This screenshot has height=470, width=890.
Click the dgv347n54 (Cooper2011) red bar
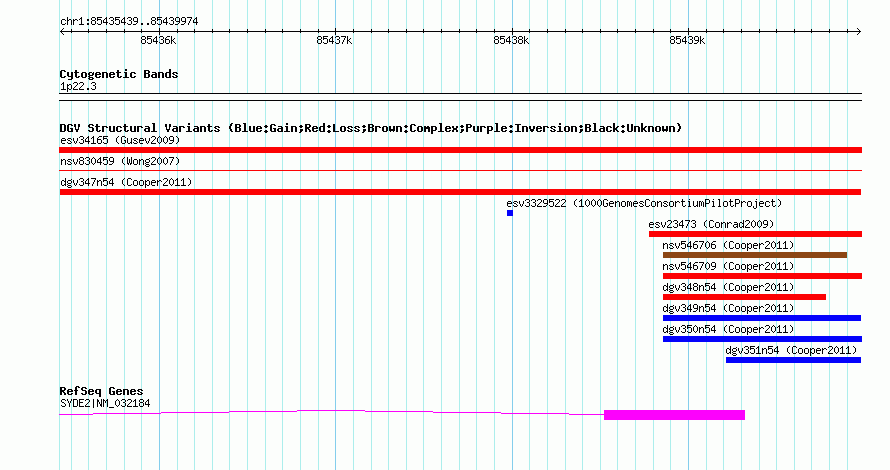[x=460, y=192]
